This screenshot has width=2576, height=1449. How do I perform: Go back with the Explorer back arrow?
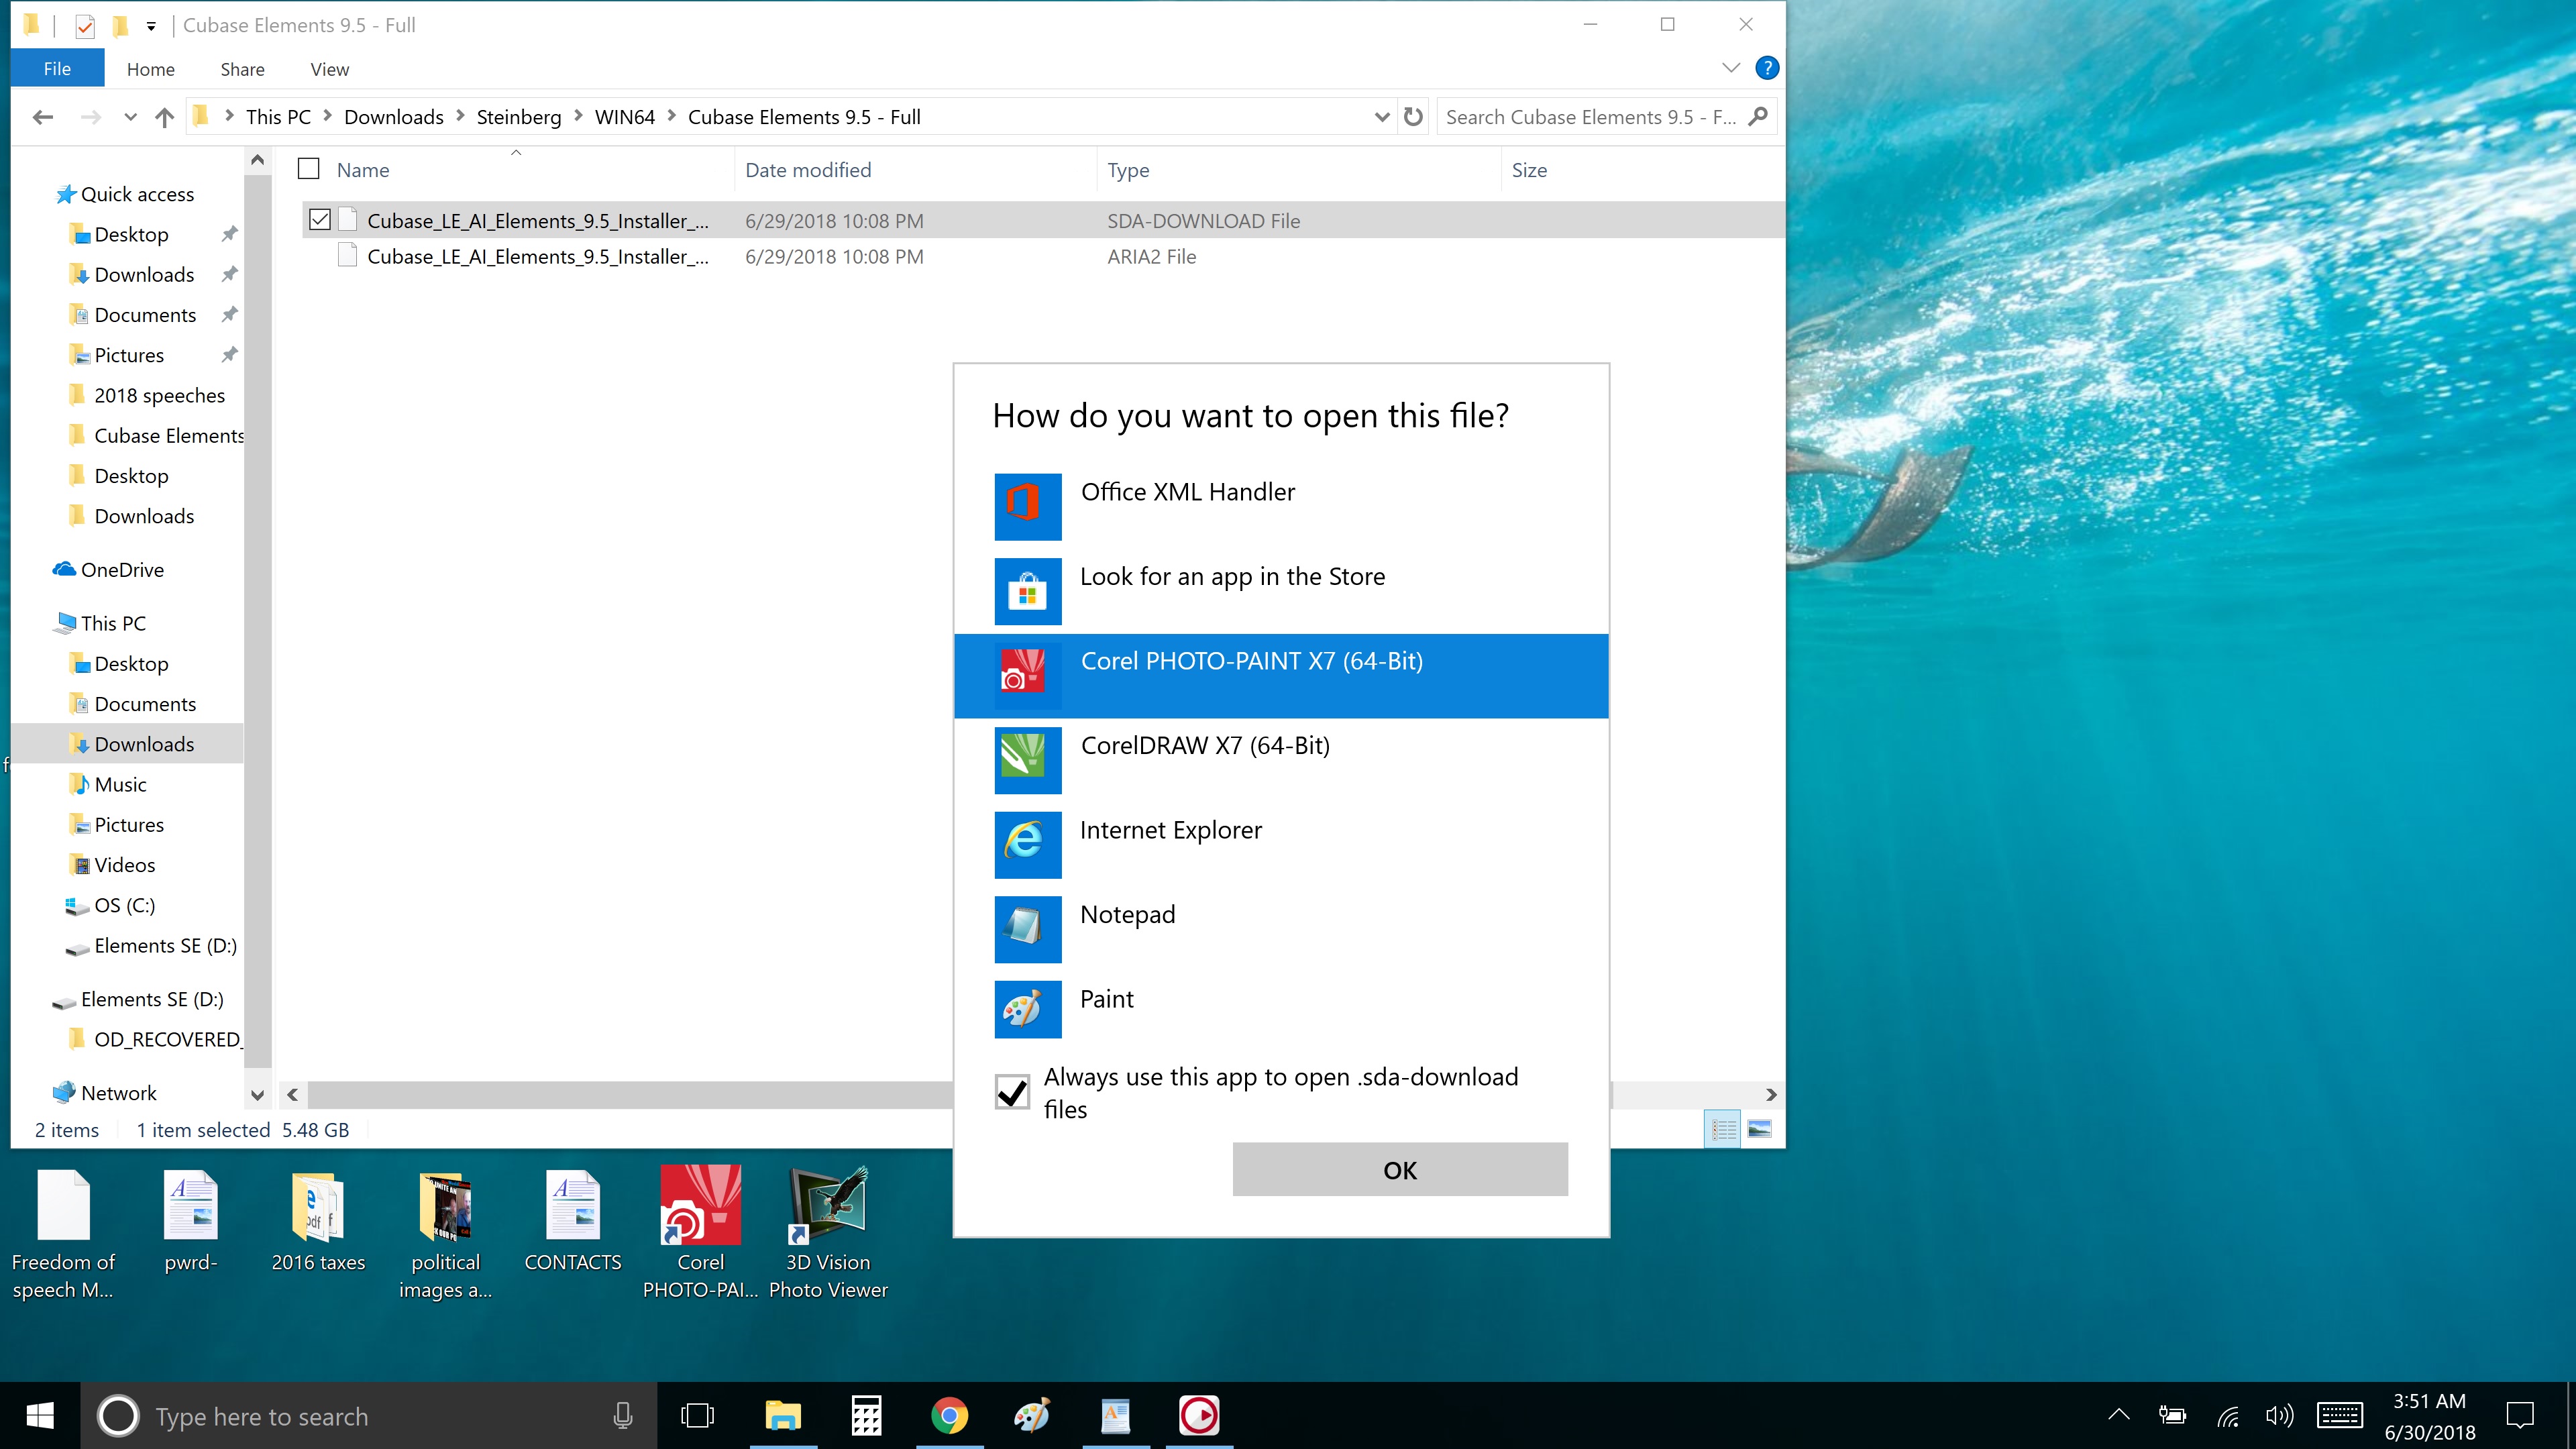(42, 117)
